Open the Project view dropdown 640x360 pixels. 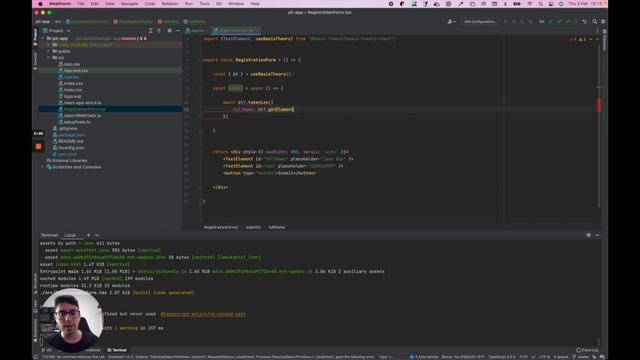56,31
